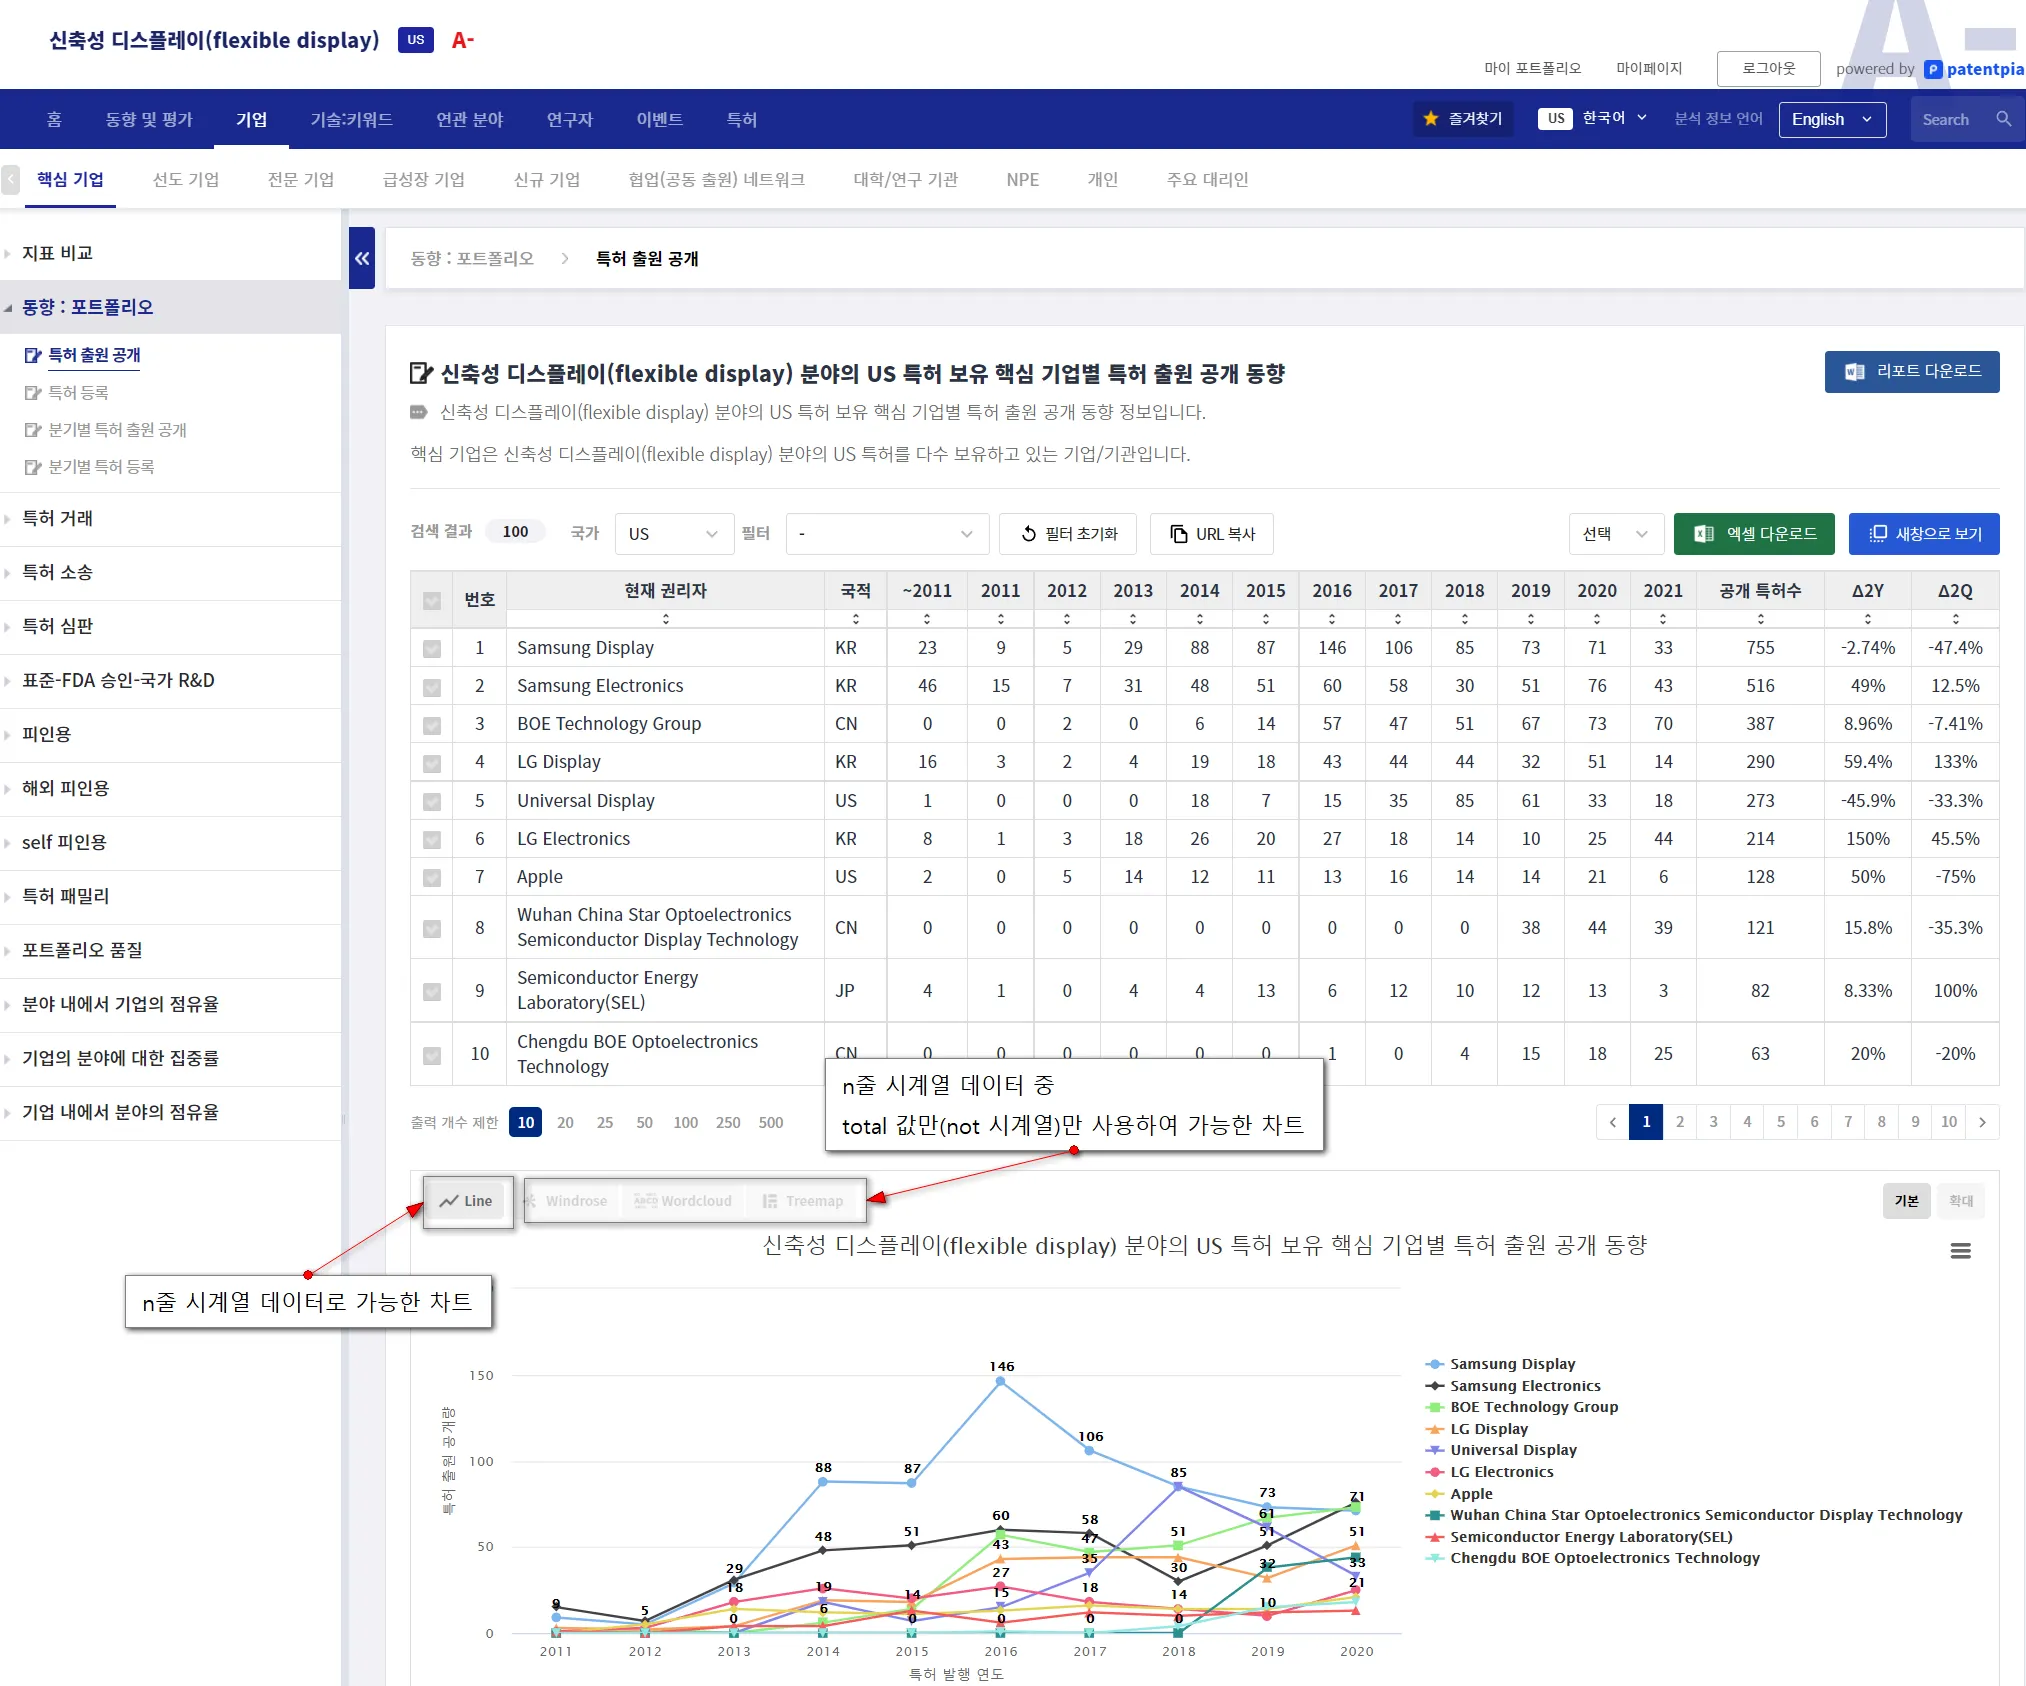The height and width of the screenshot is (1686, 2026).
Task: Toggle Samsung Display legend color marker
Action: point(1435,1364)
